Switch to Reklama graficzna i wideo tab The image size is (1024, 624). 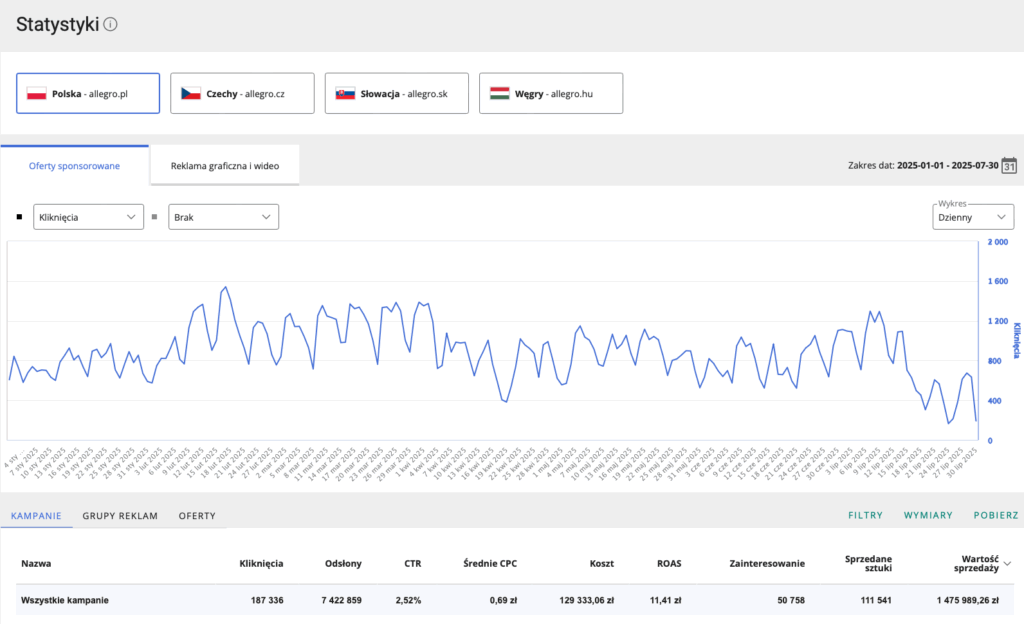[225, 166]
